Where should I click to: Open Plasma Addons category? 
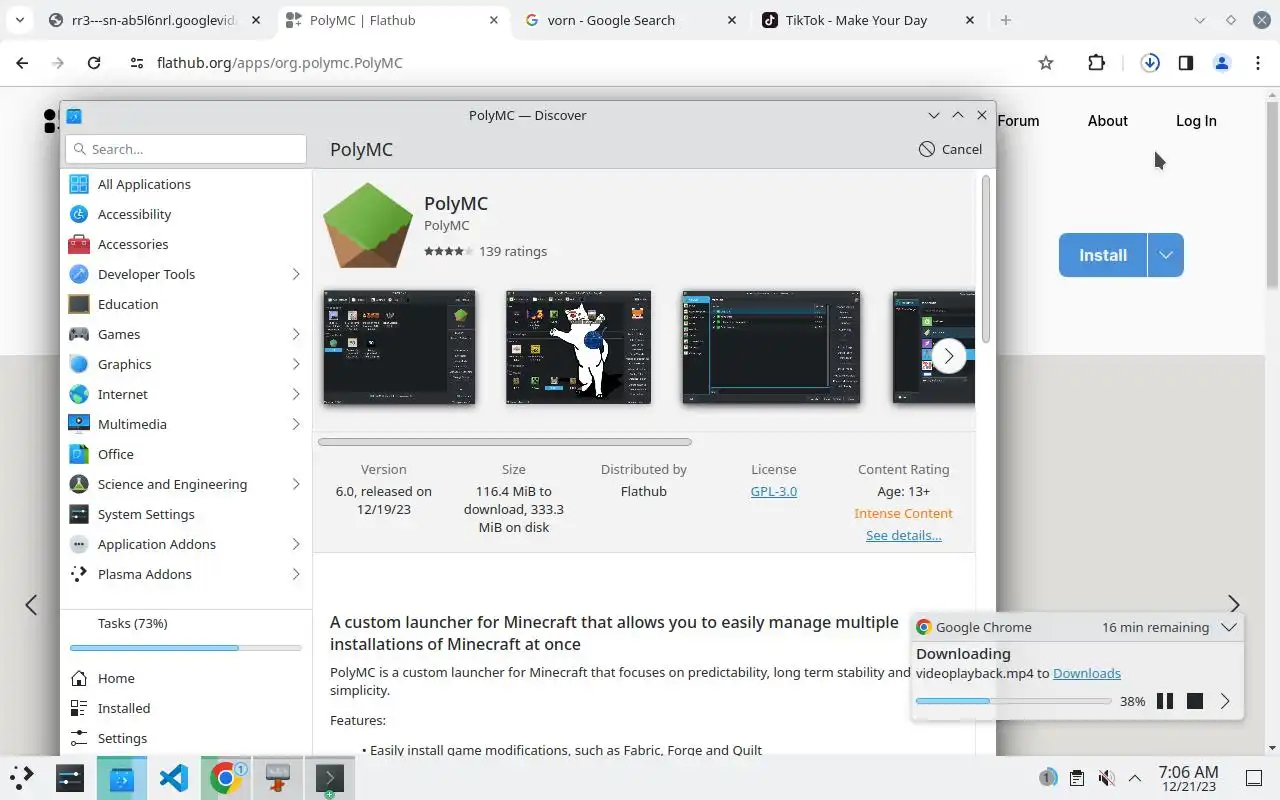[x=186, y=574]
